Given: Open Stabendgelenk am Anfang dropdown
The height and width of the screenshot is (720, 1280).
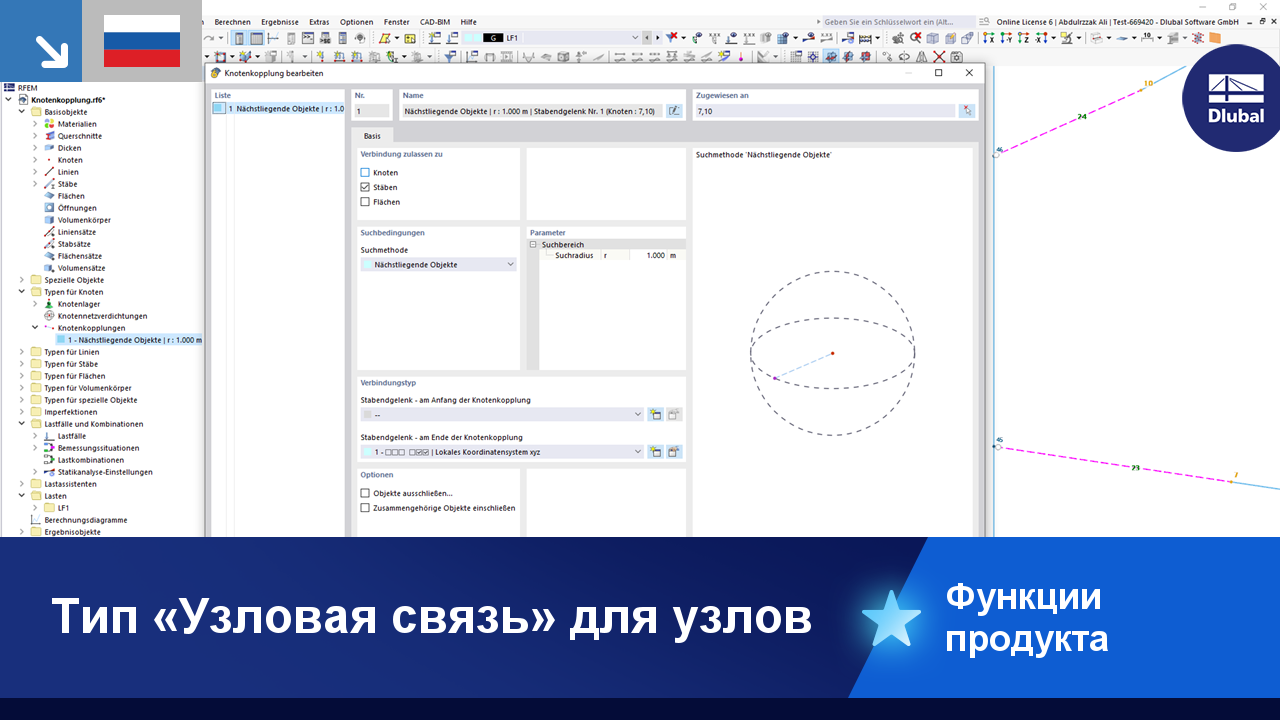Looking at the screenshot, I should point(638,414).
